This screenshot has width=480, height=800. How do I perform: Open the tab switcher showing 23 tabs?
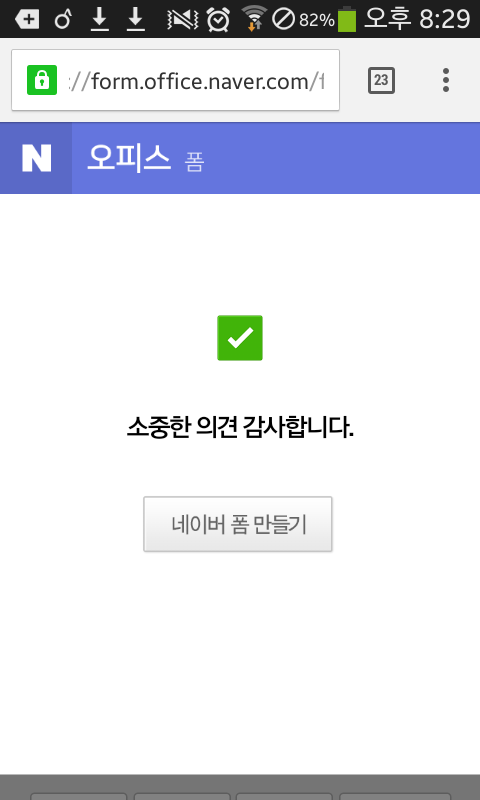381,80
